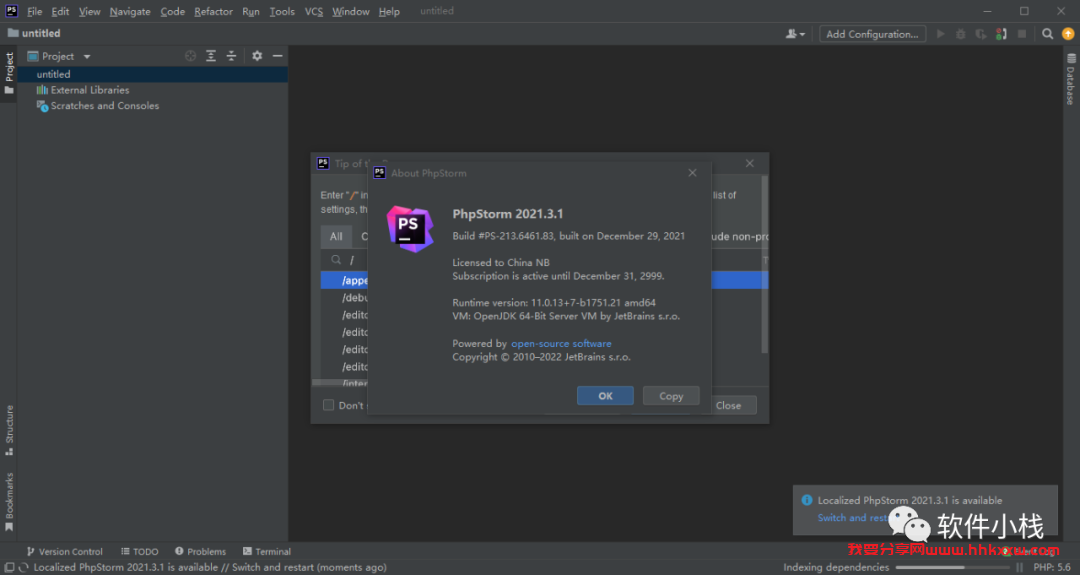Click the Add Configuration button
The image size is (1080, 575).
[872, 34]
